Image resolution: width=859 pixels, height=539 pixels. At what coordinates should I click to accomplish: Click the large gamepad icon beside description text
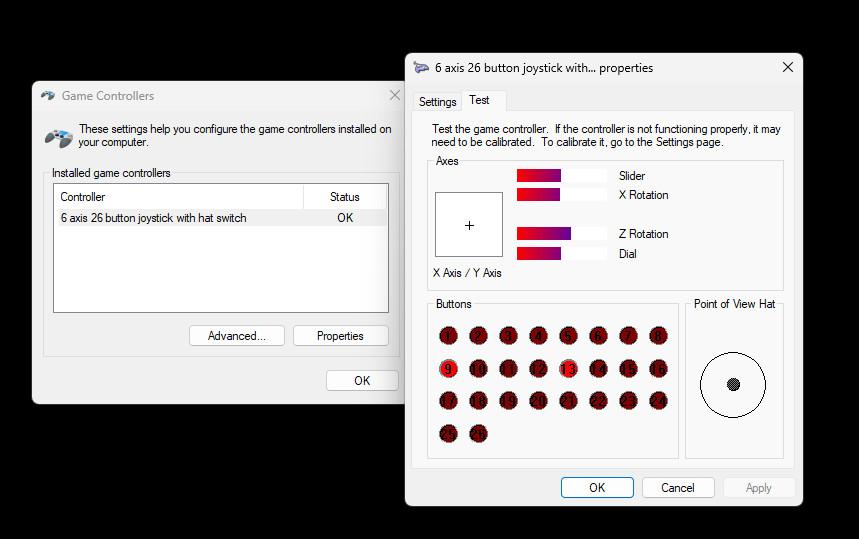coord(59,137)
